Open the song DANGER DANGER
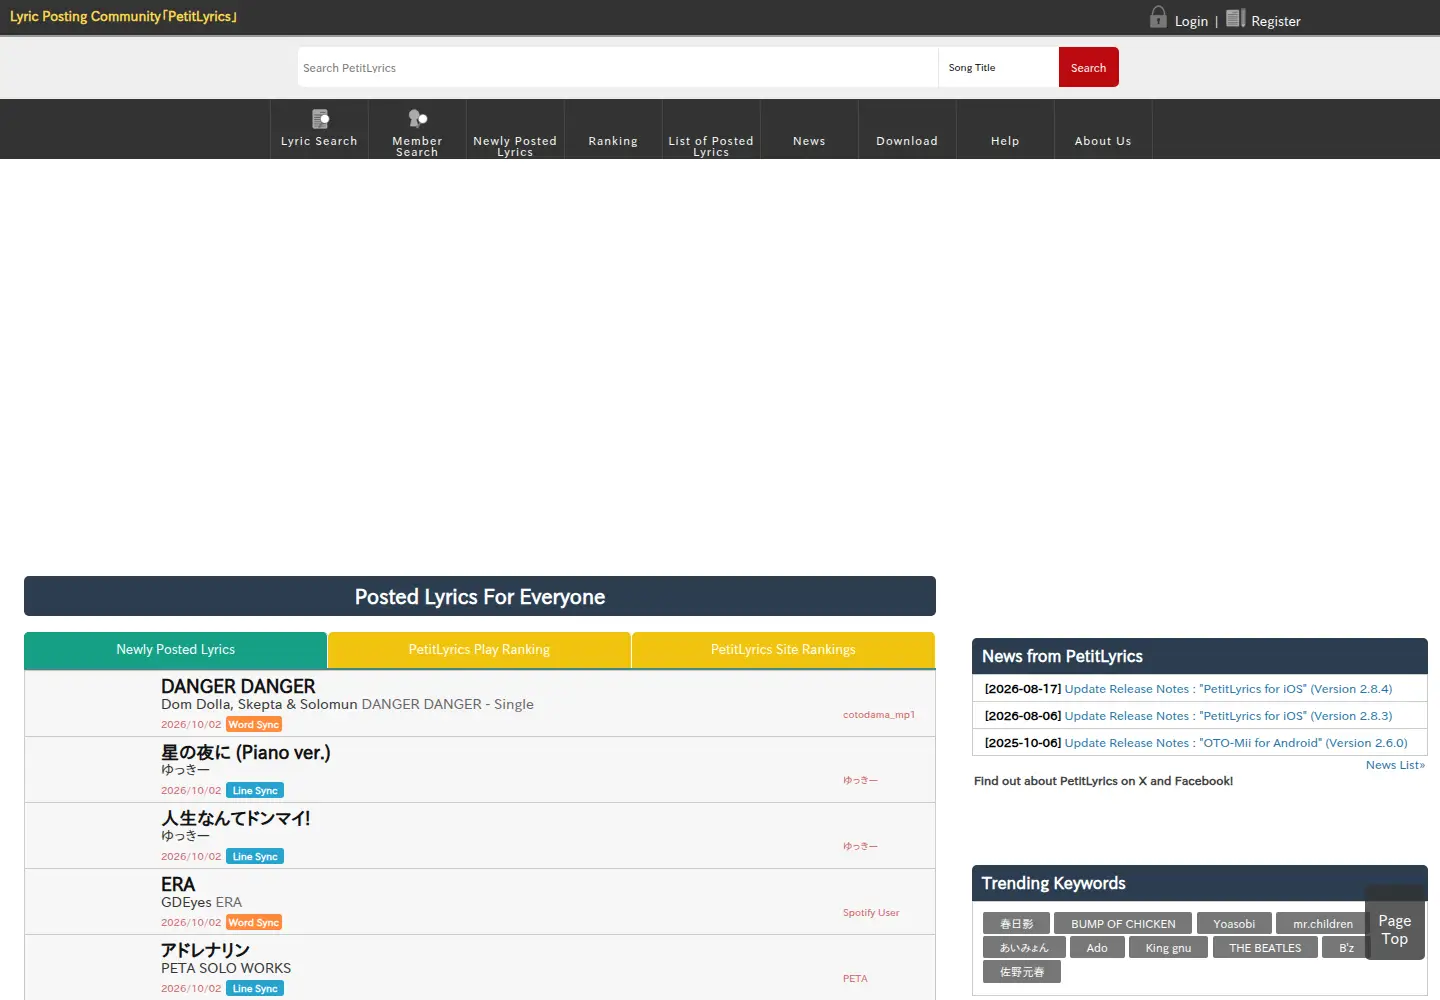The width and height of the screenshot is (1440, 1000). pyautogui.click(x=238, y=686)
